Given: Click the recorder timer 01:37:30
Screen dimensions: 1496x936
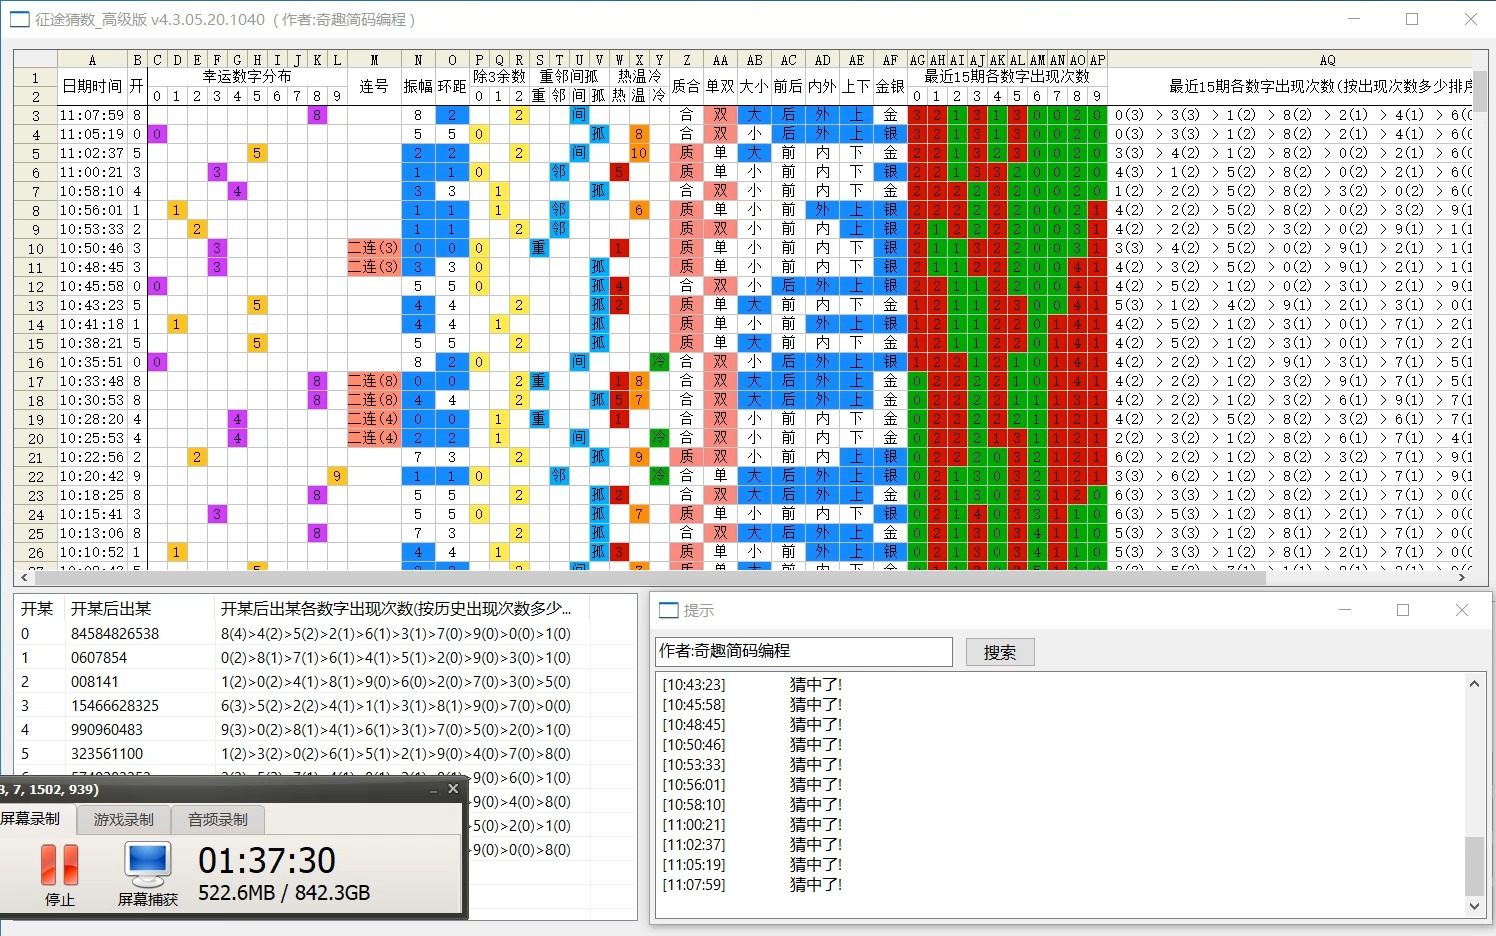Looking at the screenshot, I should (267, 861).
